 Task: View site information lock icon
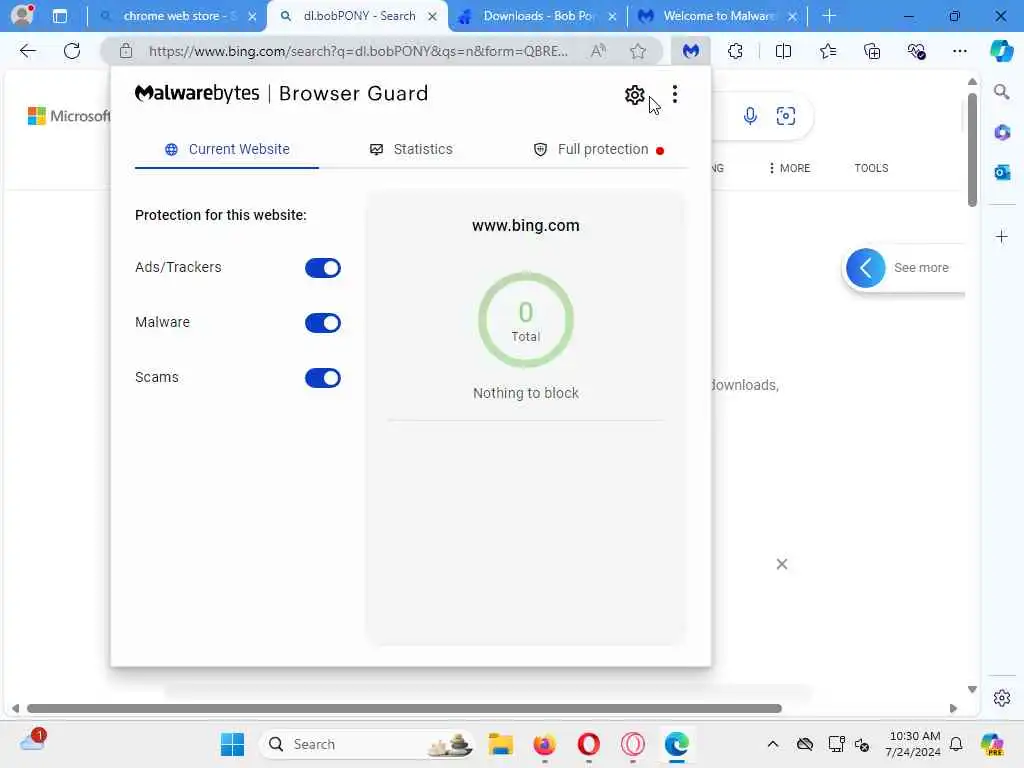pyautogui.click(x=126, y=51)
